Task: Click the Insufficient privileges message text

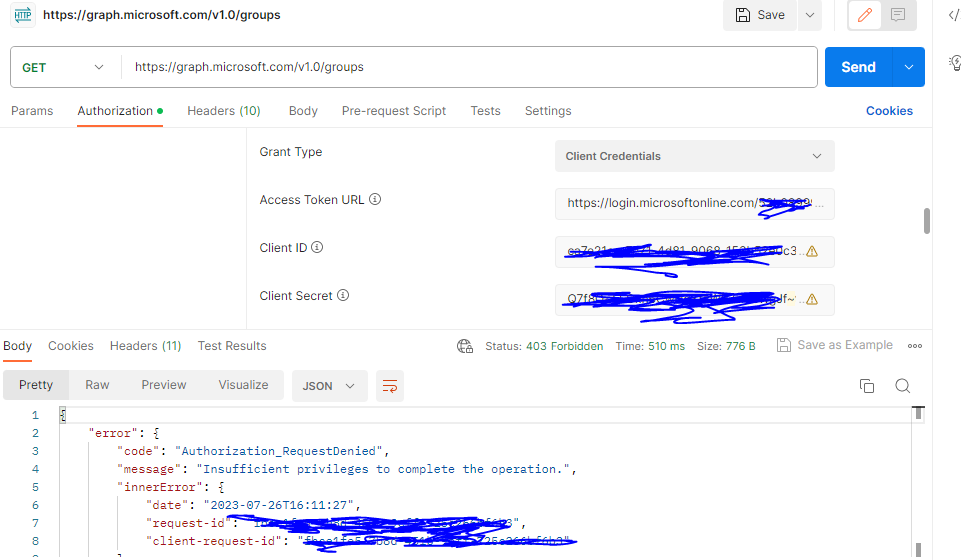Action: [x=383, y=469]
